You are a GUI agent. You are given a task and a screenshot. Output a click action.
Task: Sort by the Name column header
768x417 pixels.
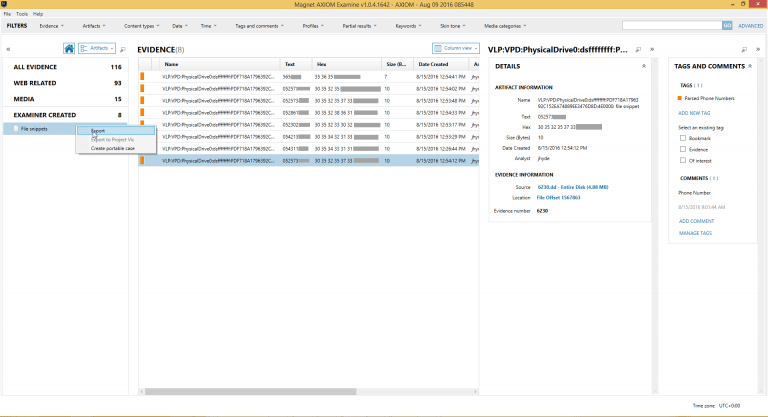(x=220, y=64)
